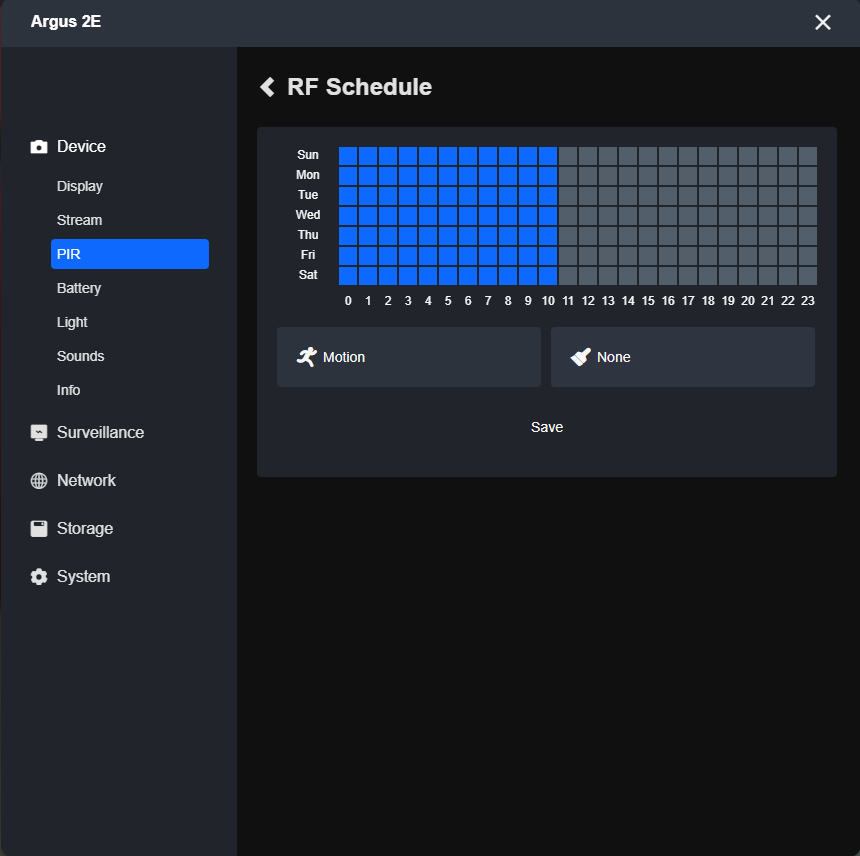Click the hour 14 column label
This screenshot has height=856, width=860.
click(x=628, y=301)
